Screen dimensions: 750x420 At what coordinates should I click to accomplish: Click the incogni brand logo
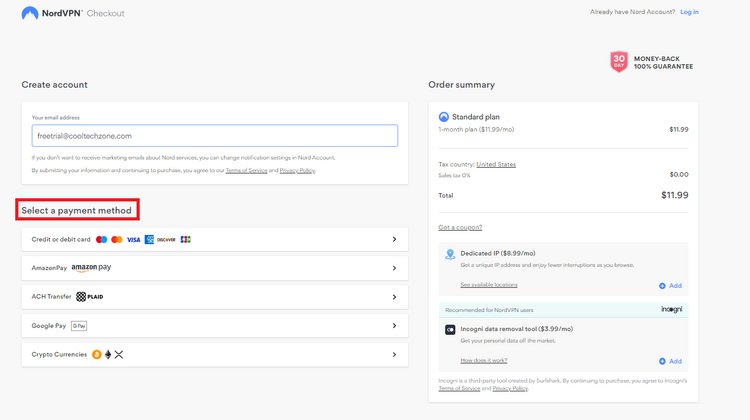672,309
